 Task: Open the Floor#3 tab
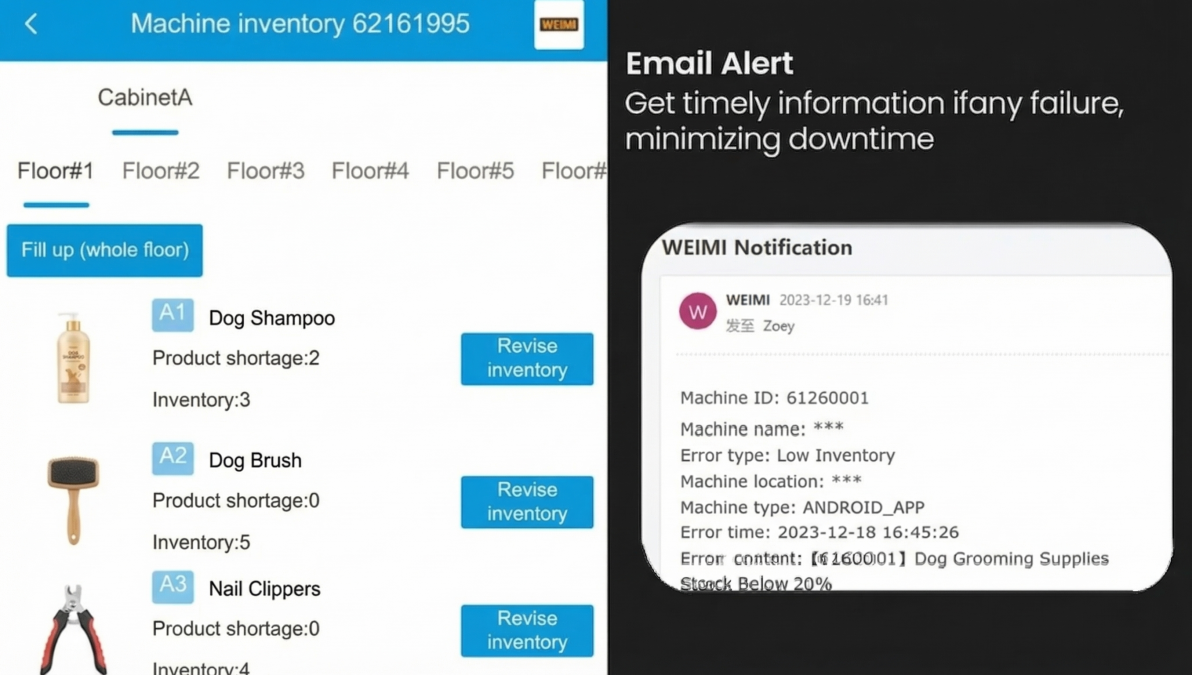[265, 171]
